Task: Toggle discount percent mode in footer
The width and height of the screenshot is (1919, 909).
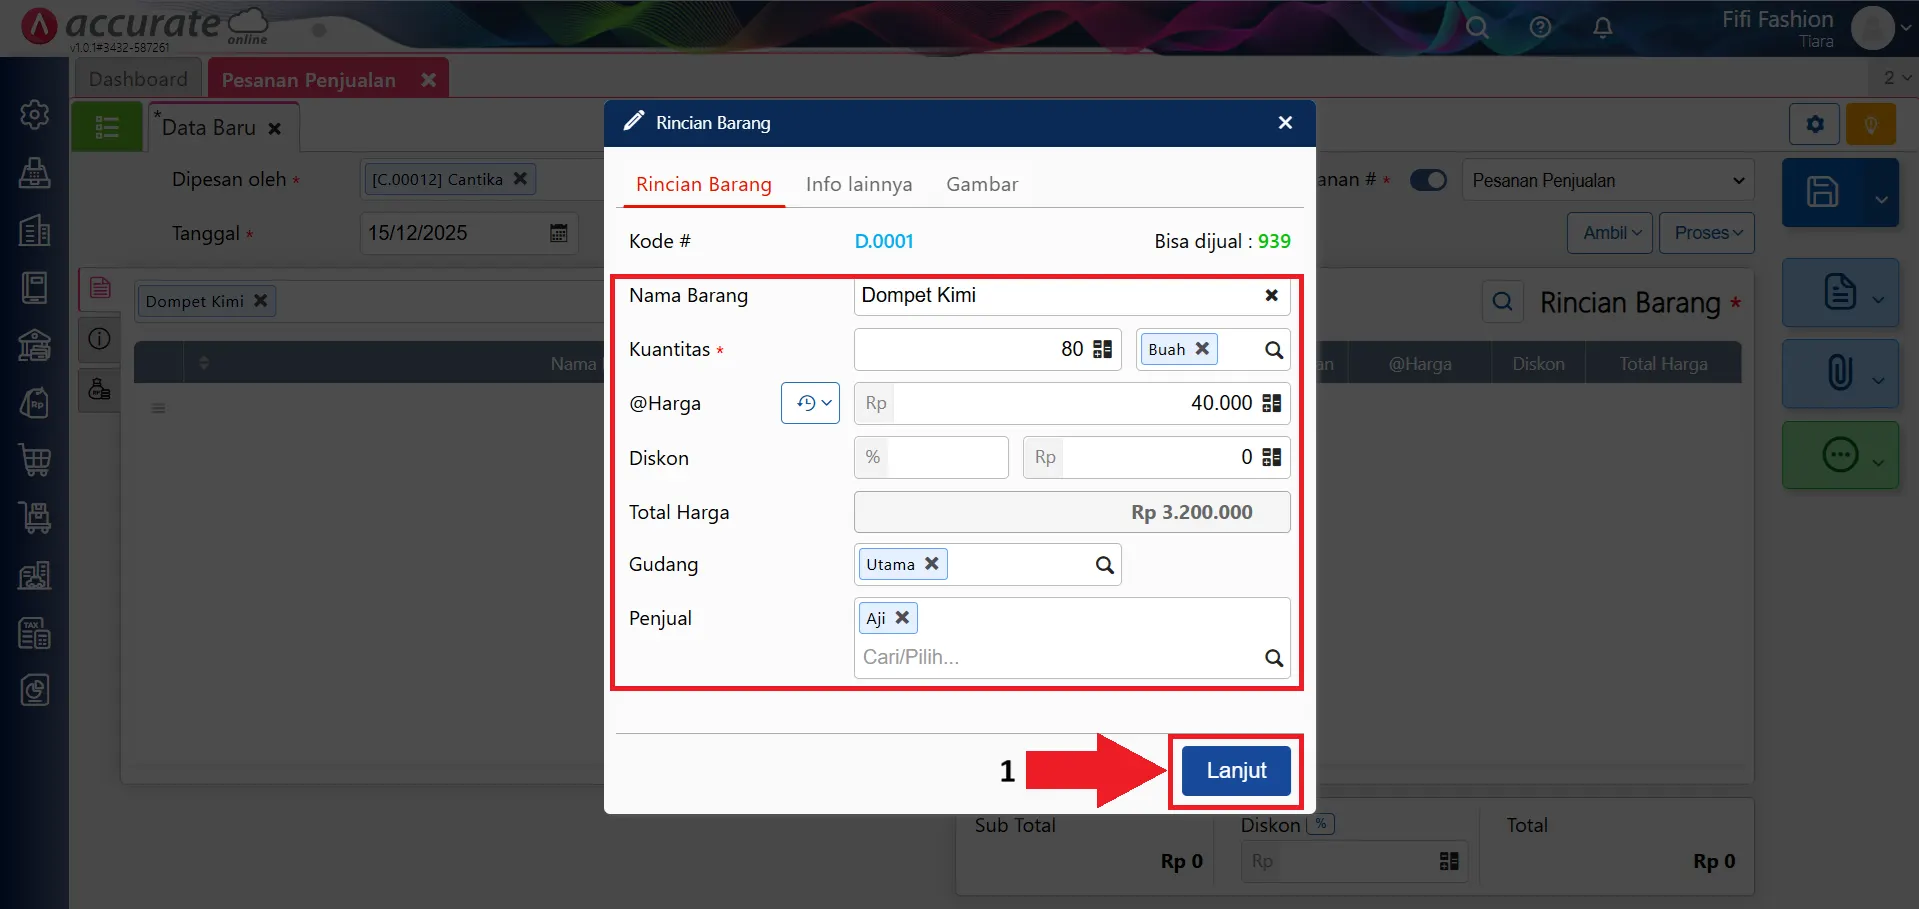Action: pyautogui.click(x=1320, y=824)
